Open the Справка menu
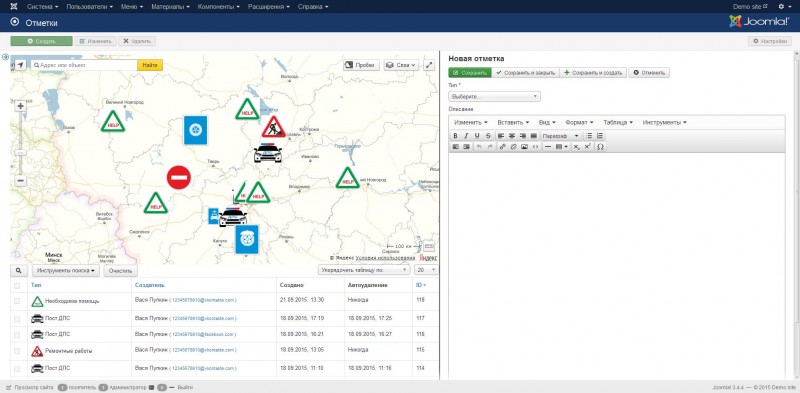This screenshot has height=393, width=800. click(313, 7)
